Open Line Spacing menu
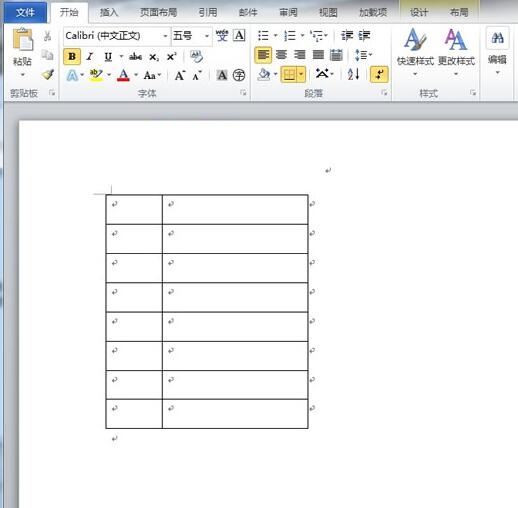 (x=363, y=55)
